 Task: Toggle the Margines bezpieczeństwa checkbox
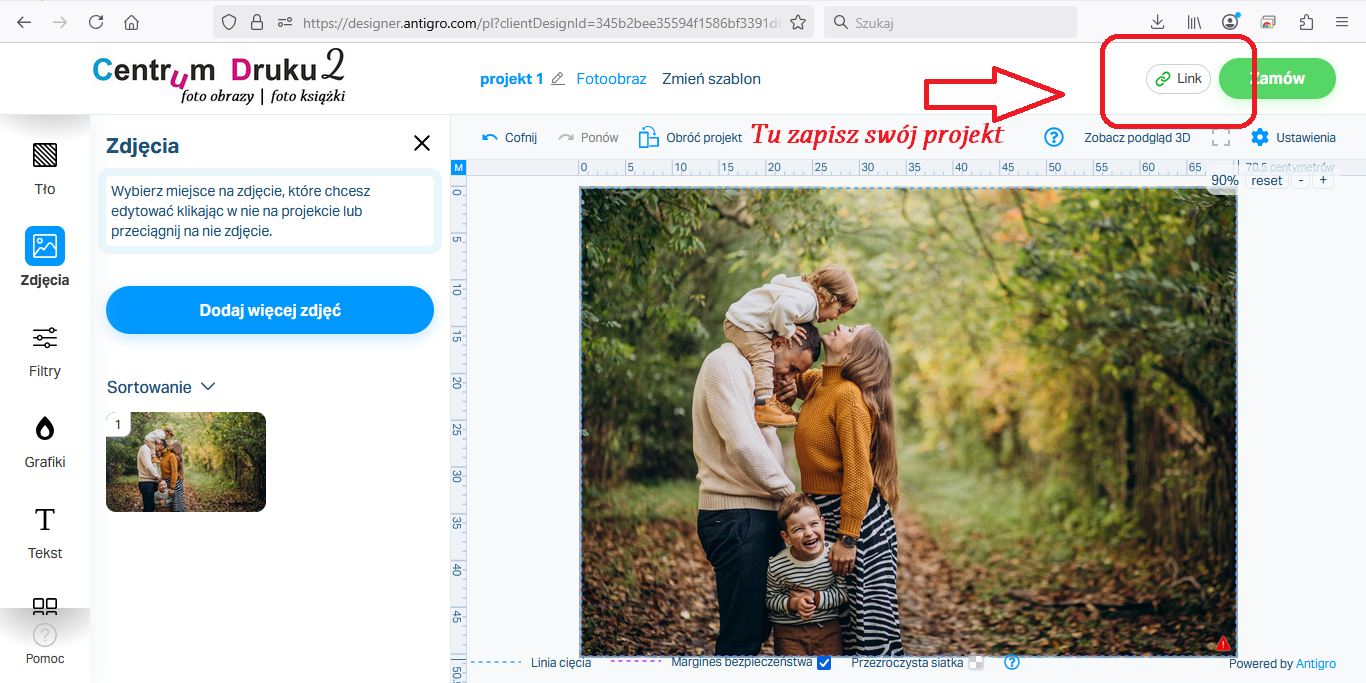tap(824, 662)
